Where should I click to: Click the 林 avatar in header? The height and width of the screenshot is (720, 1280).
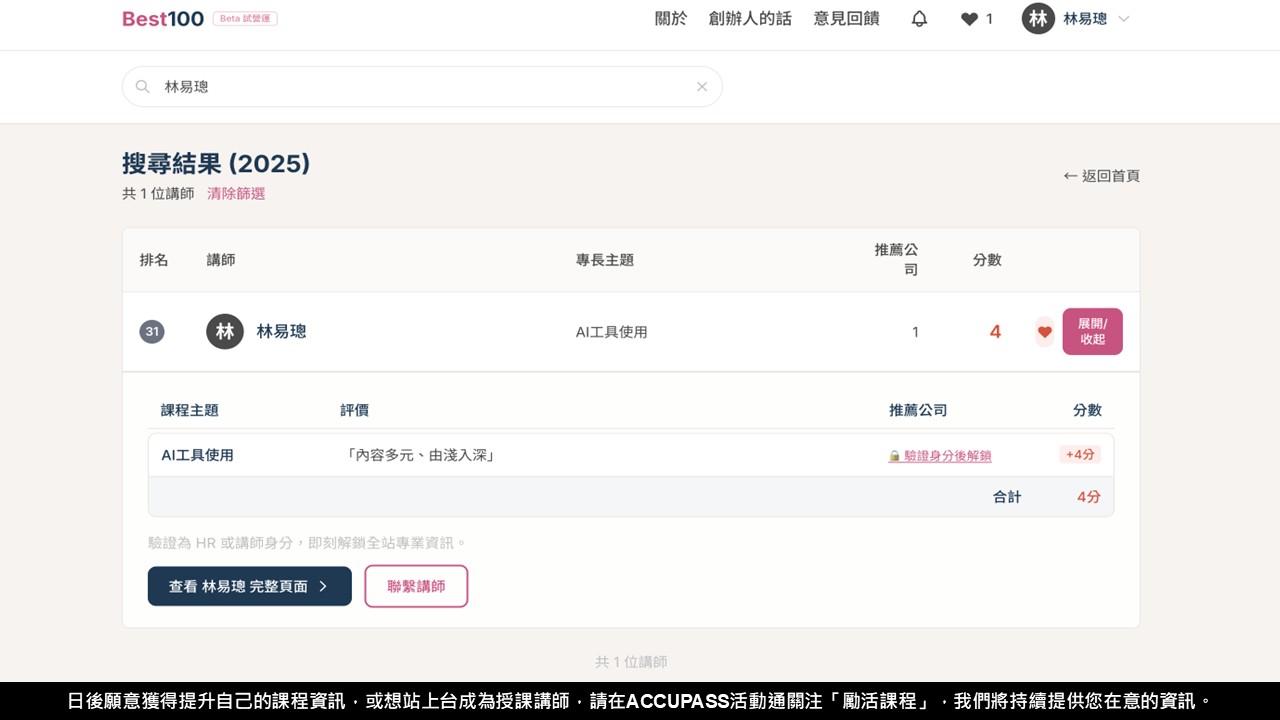point(1038,19)
